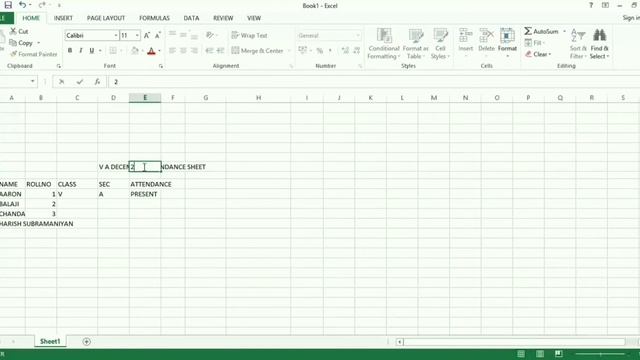The image size is (640, 360).
Task: Open the PAGE LAYOUT tab
Action: coord(106,18)
